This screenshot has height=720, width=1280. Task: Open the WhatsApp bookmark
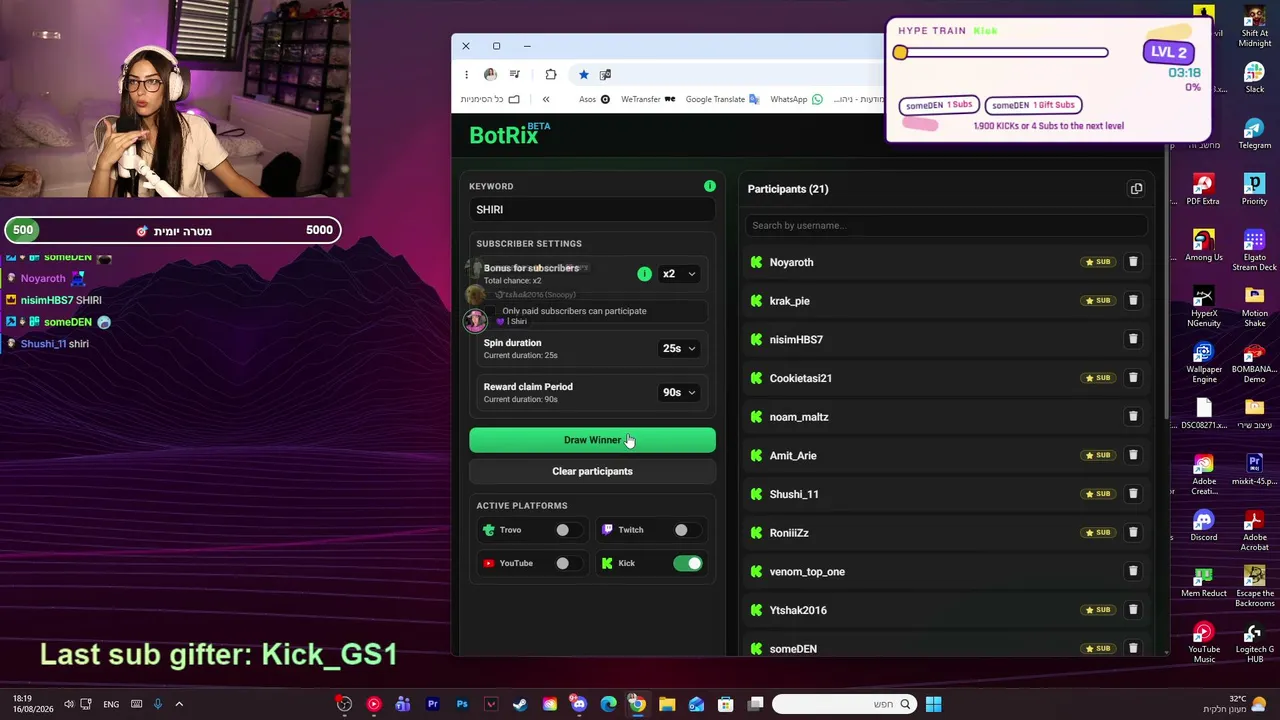796,99
